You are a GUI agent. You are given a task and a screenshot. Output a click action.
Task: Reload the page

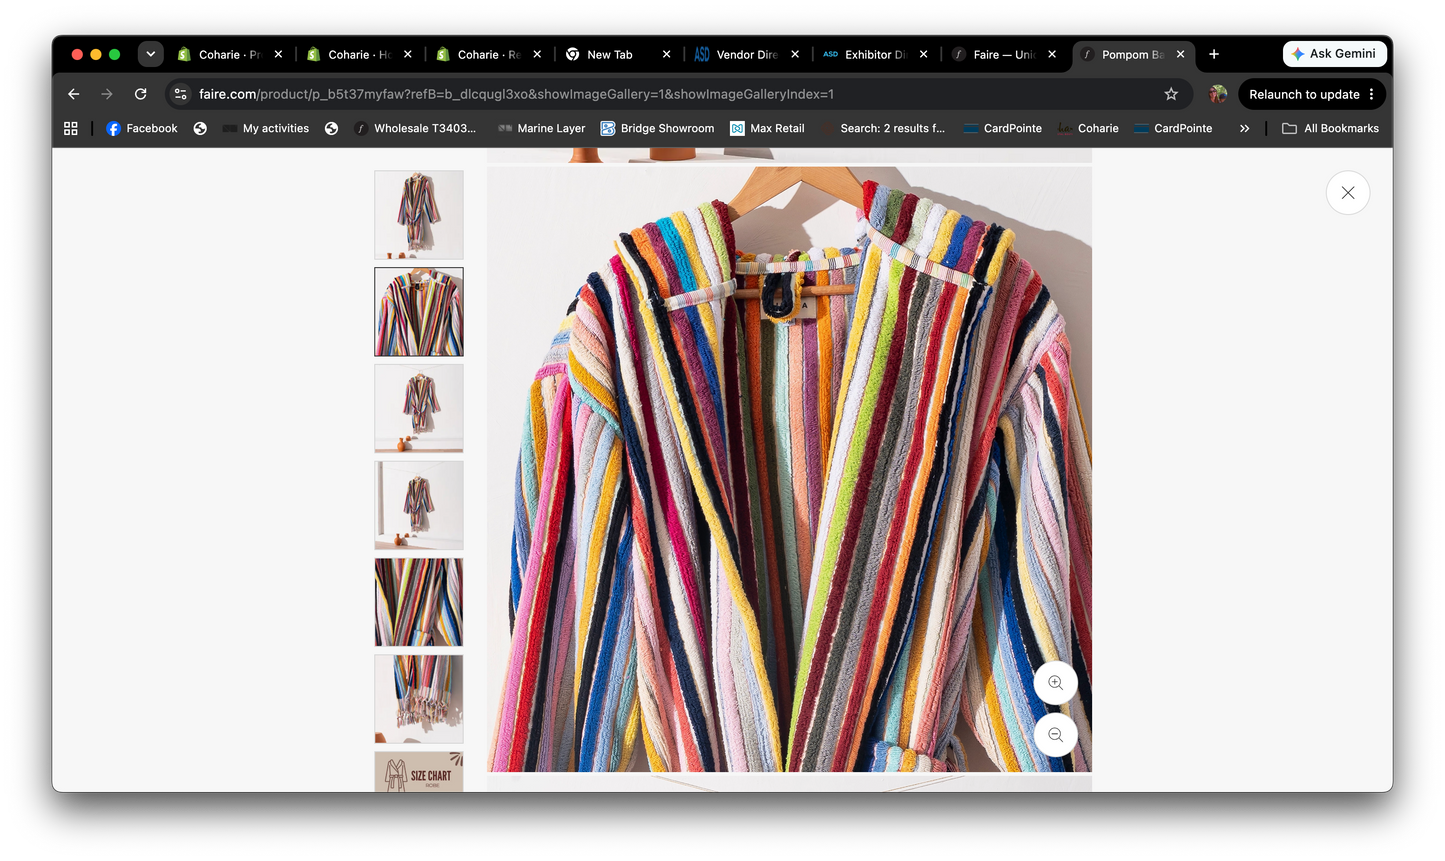[x=141, y=94]
